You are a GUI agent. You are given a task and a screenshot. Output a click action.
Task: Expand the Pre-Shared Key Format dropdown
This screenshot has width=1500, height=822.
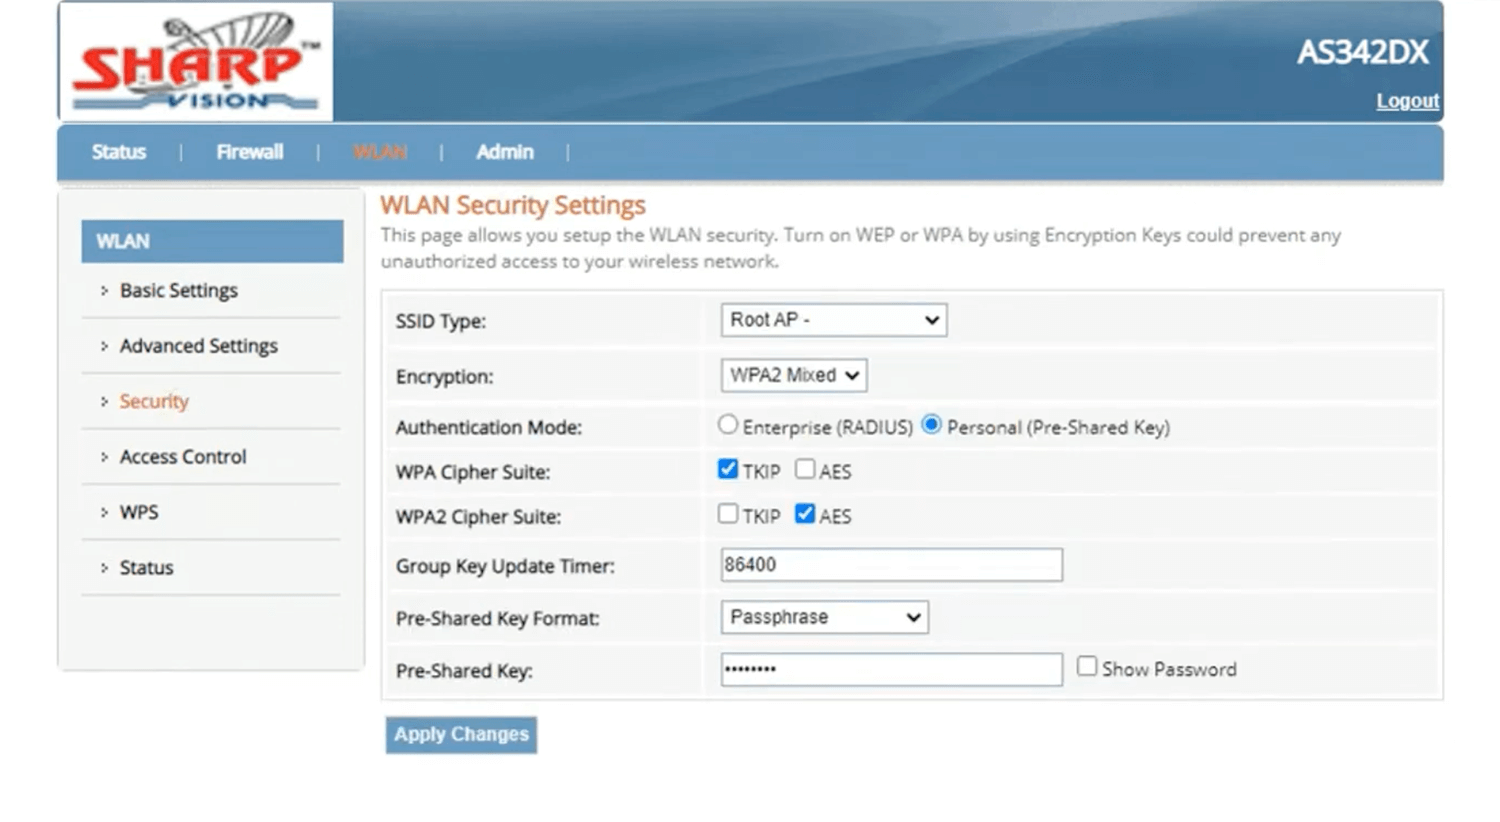click(x=824, y=617)
